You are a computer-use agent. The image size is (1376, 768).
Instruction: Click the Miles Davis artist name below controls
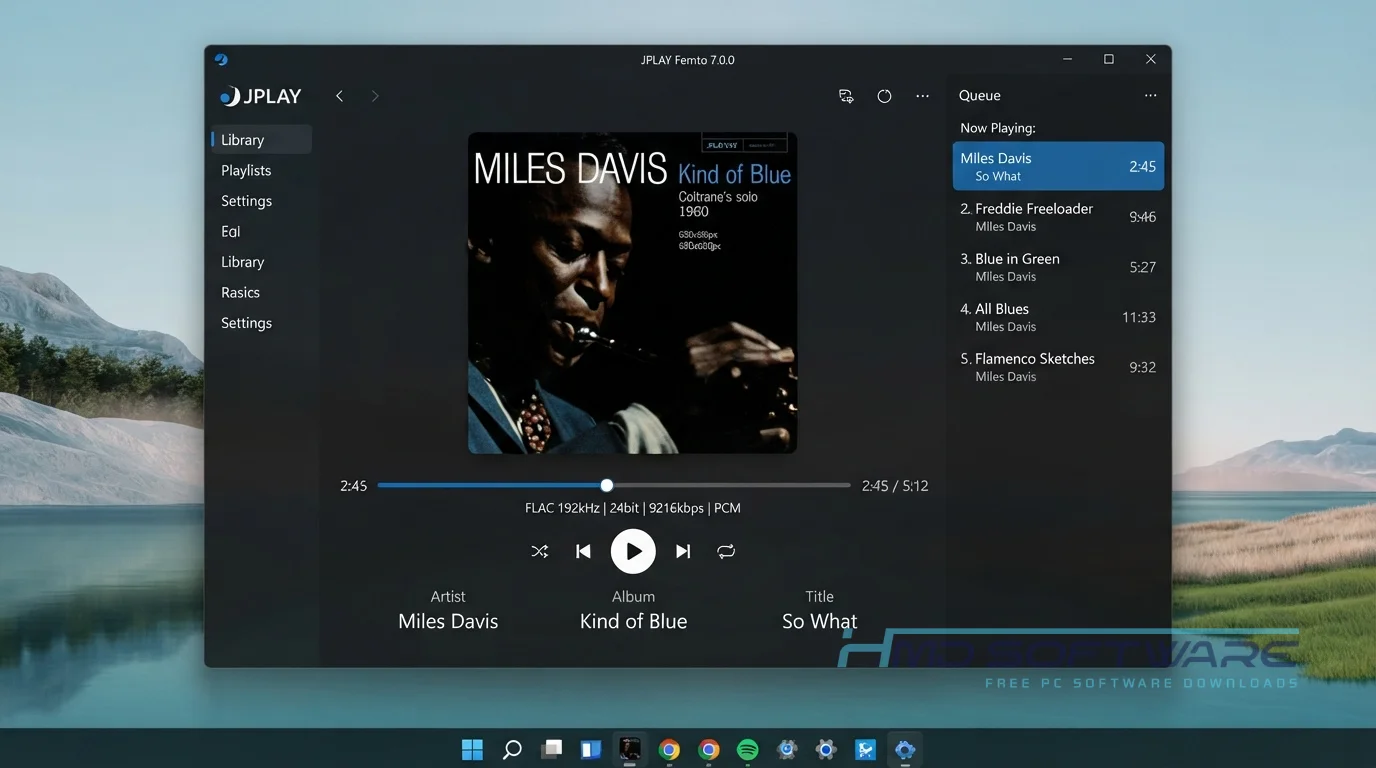[448, 621]
